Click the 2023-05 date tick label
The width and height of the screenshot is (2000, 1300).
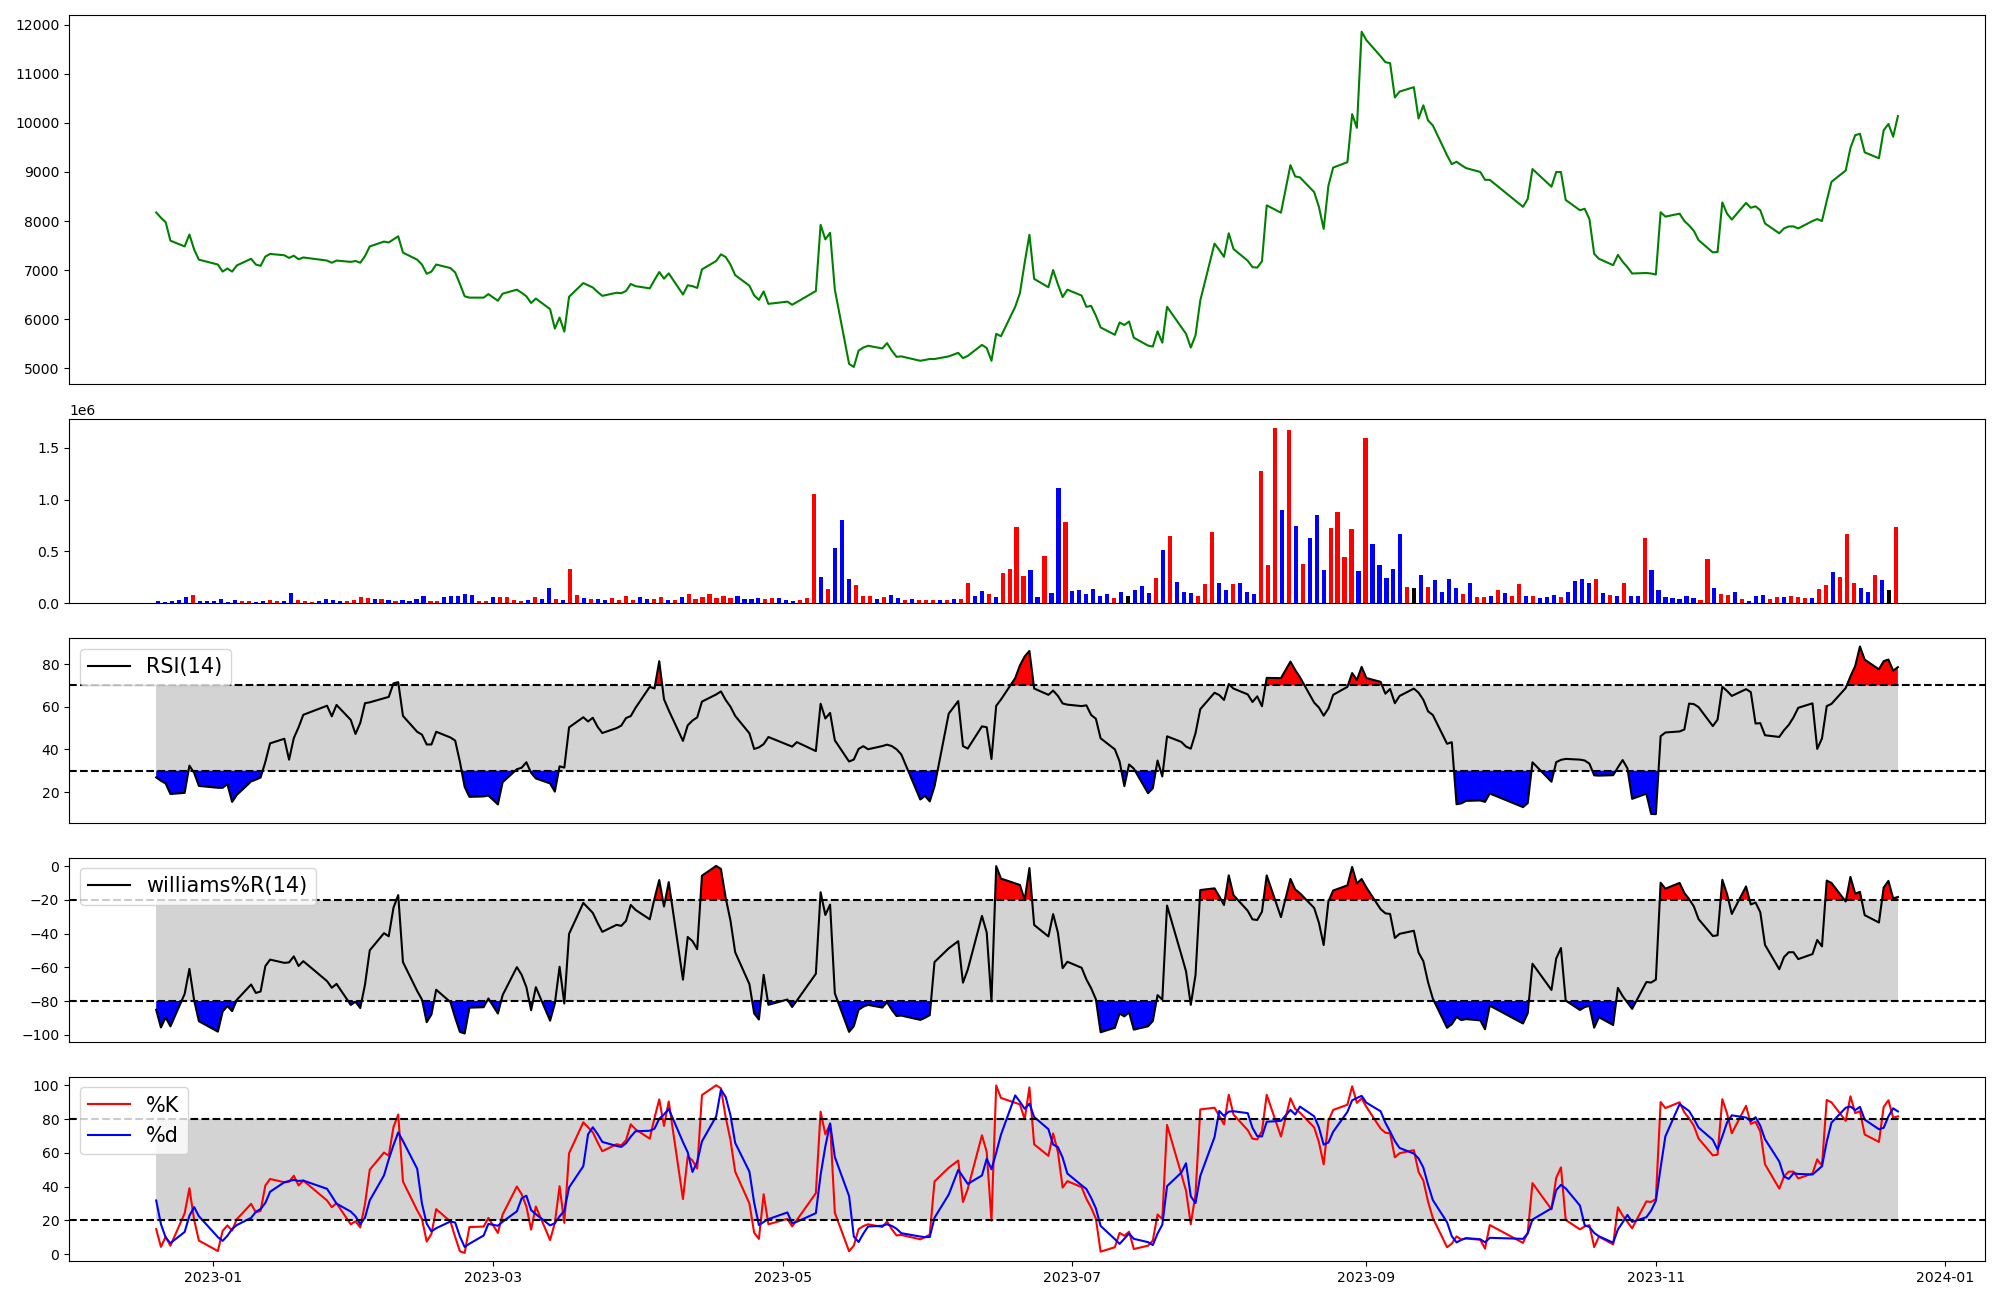click(x=783, y=1277)
